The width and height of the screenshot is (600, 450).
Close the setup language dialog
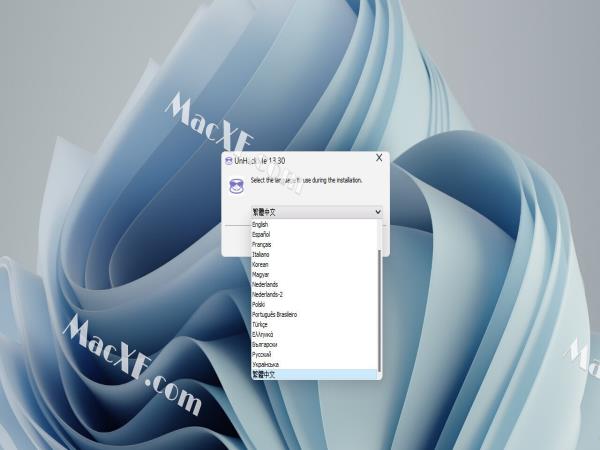379,158
